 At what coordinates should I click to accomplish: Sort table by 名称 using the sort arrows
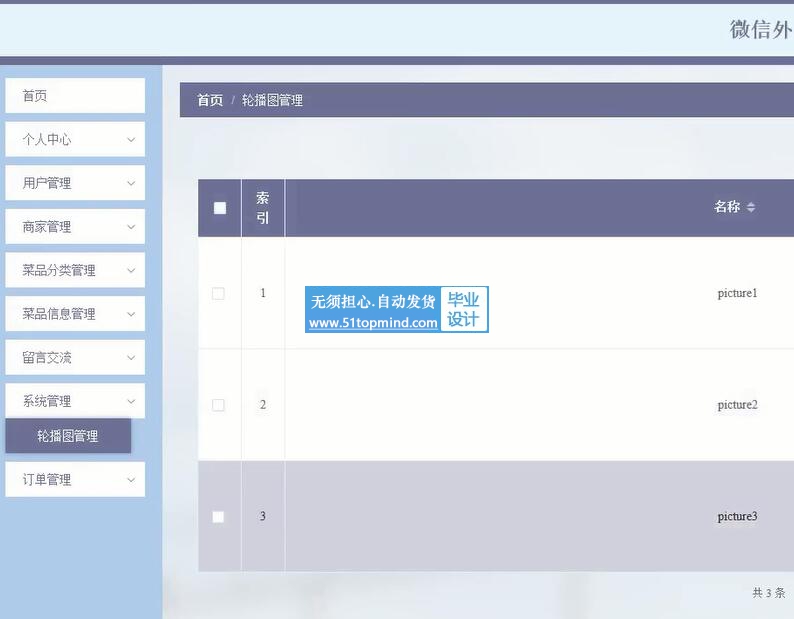751,207
